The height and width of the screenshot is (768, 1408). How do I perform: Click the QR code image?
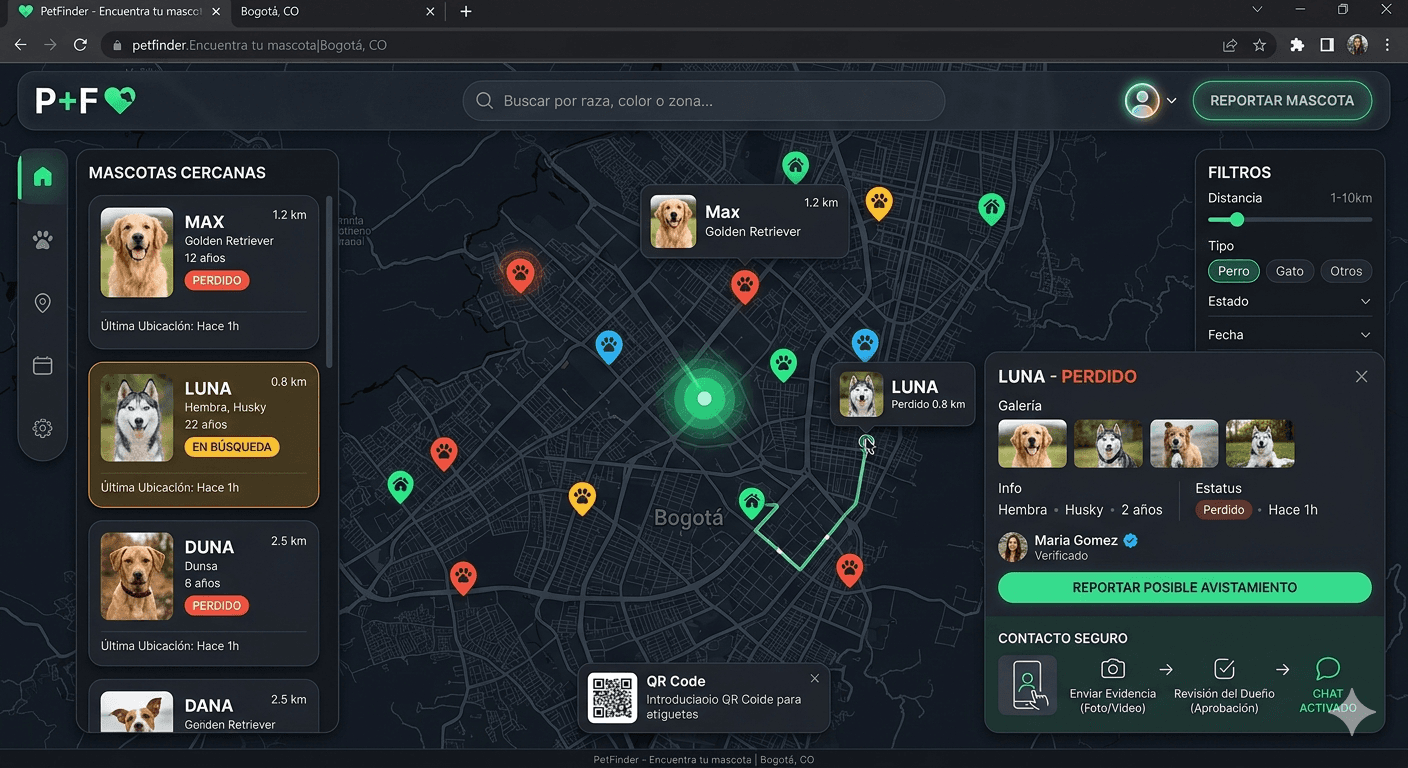[x=612, y=697]
